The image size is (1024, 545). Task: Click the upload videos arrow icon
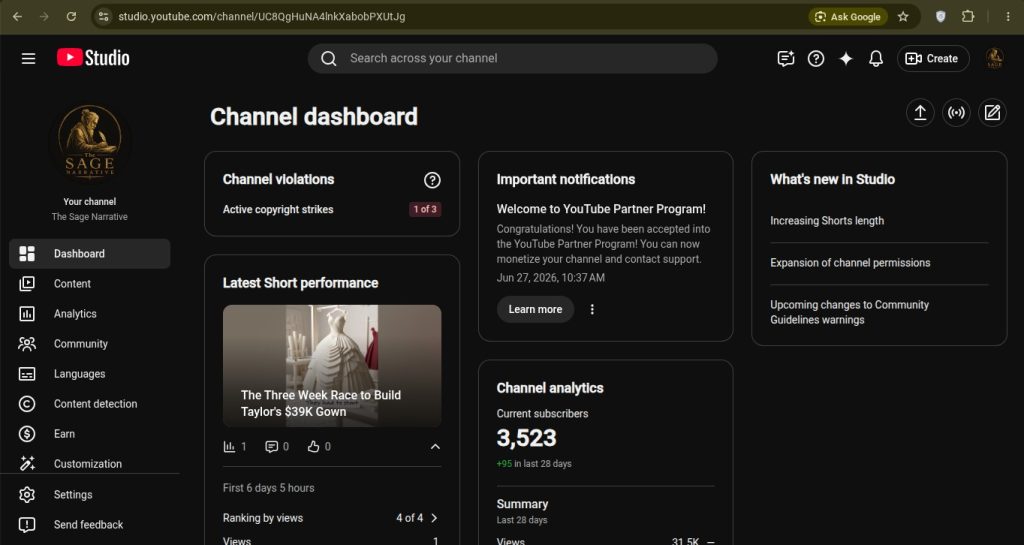(x=920, y=113)
